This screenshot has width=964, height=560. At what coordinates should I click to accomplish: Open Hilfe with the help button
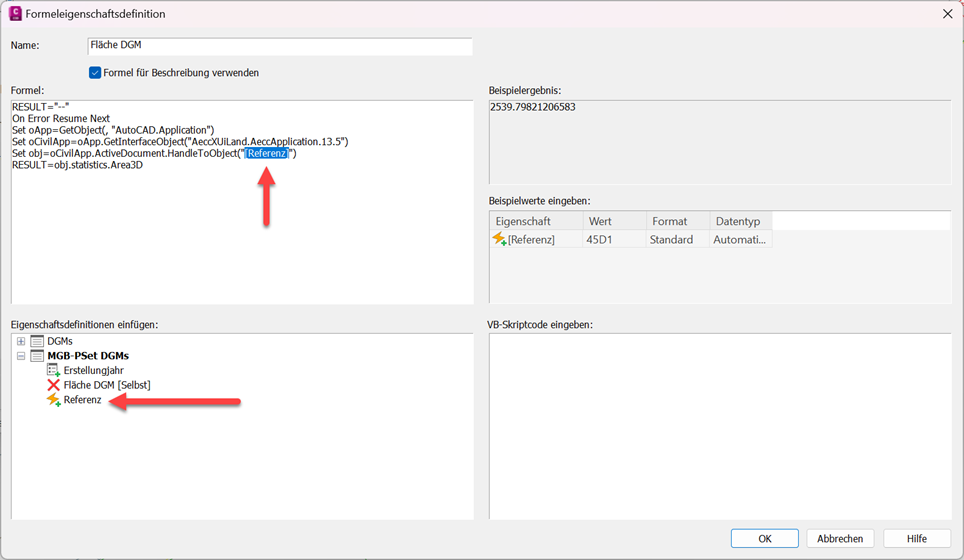[x=916, y=538]
